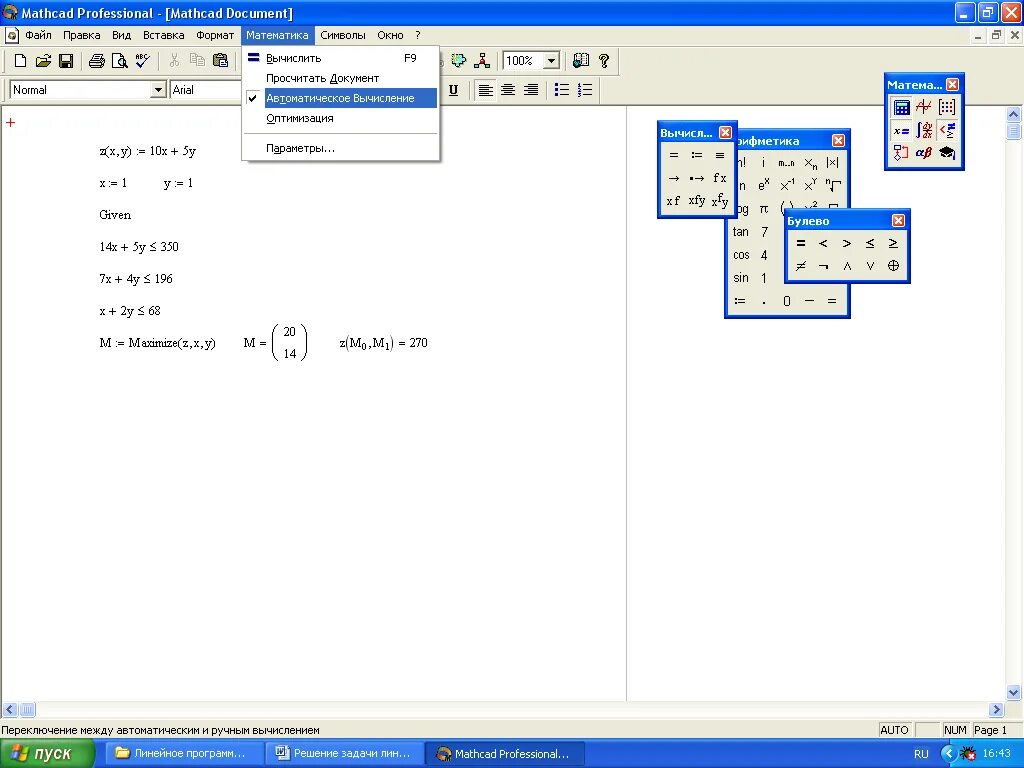Open the Файл menu
This screenshot has width=1024, height=768.
coord(39,35)
